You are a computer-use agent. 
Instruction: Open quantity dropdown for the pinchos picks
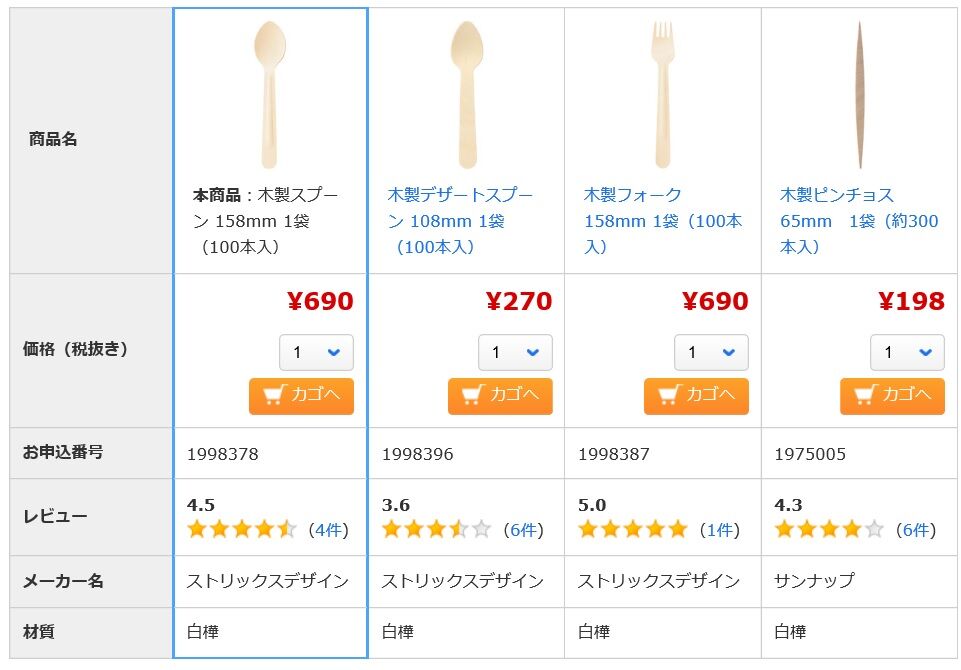908,352
